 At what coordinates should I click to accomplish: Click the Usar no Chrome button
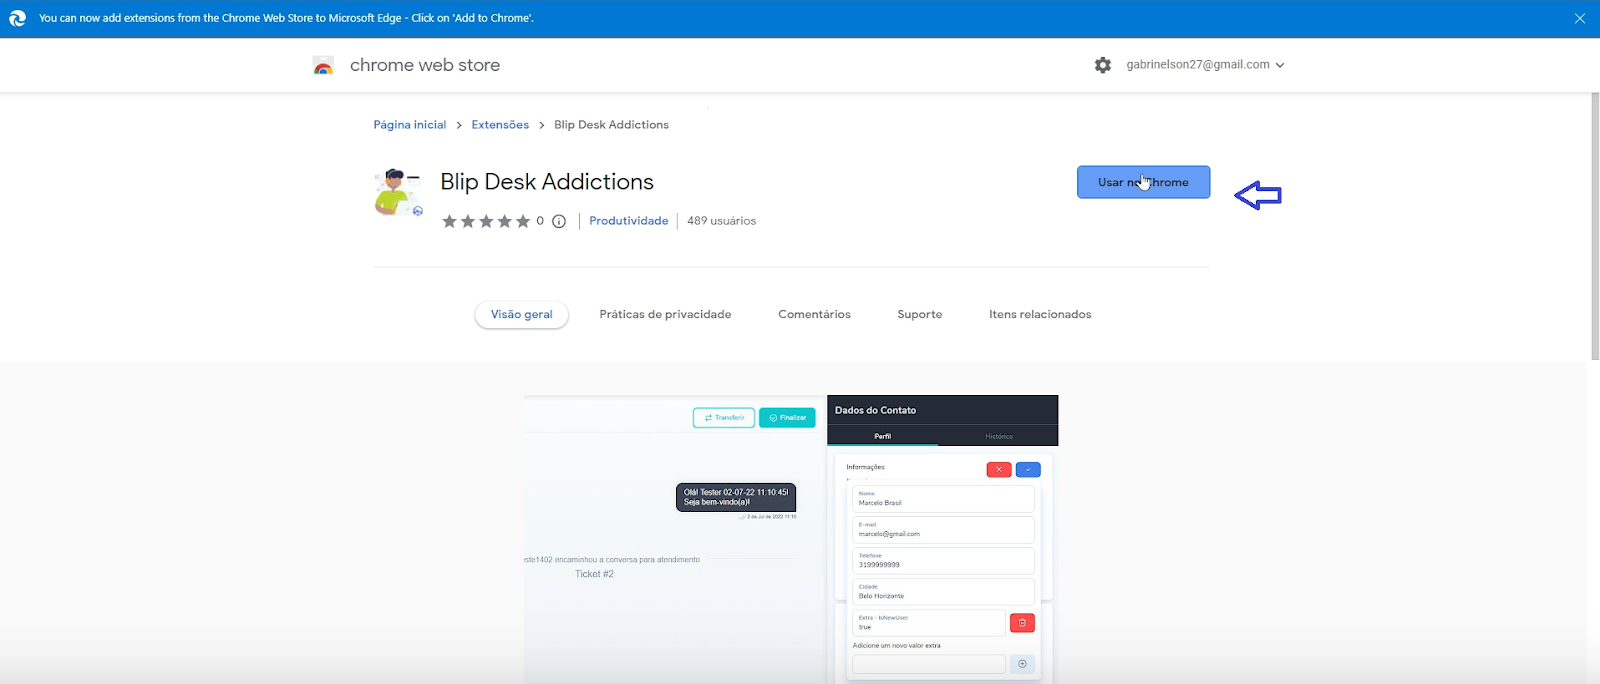click(1143, 182)
